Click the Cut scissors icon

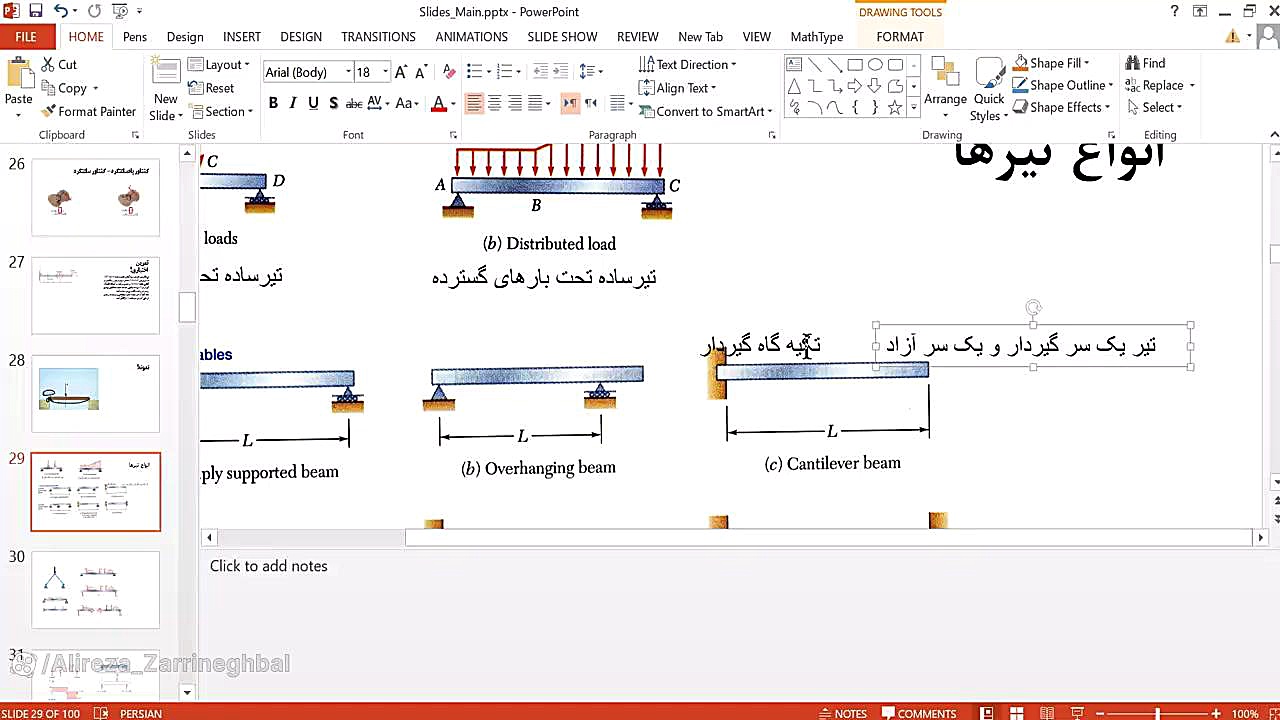pyautogui.click(x=48, y=64)
